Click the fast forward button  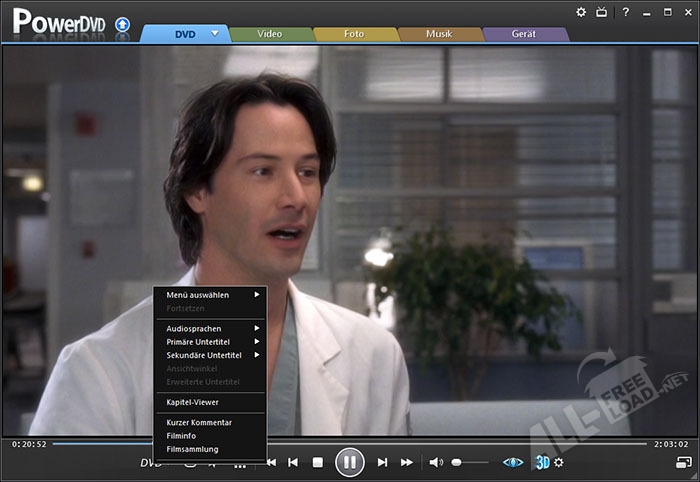407,462
